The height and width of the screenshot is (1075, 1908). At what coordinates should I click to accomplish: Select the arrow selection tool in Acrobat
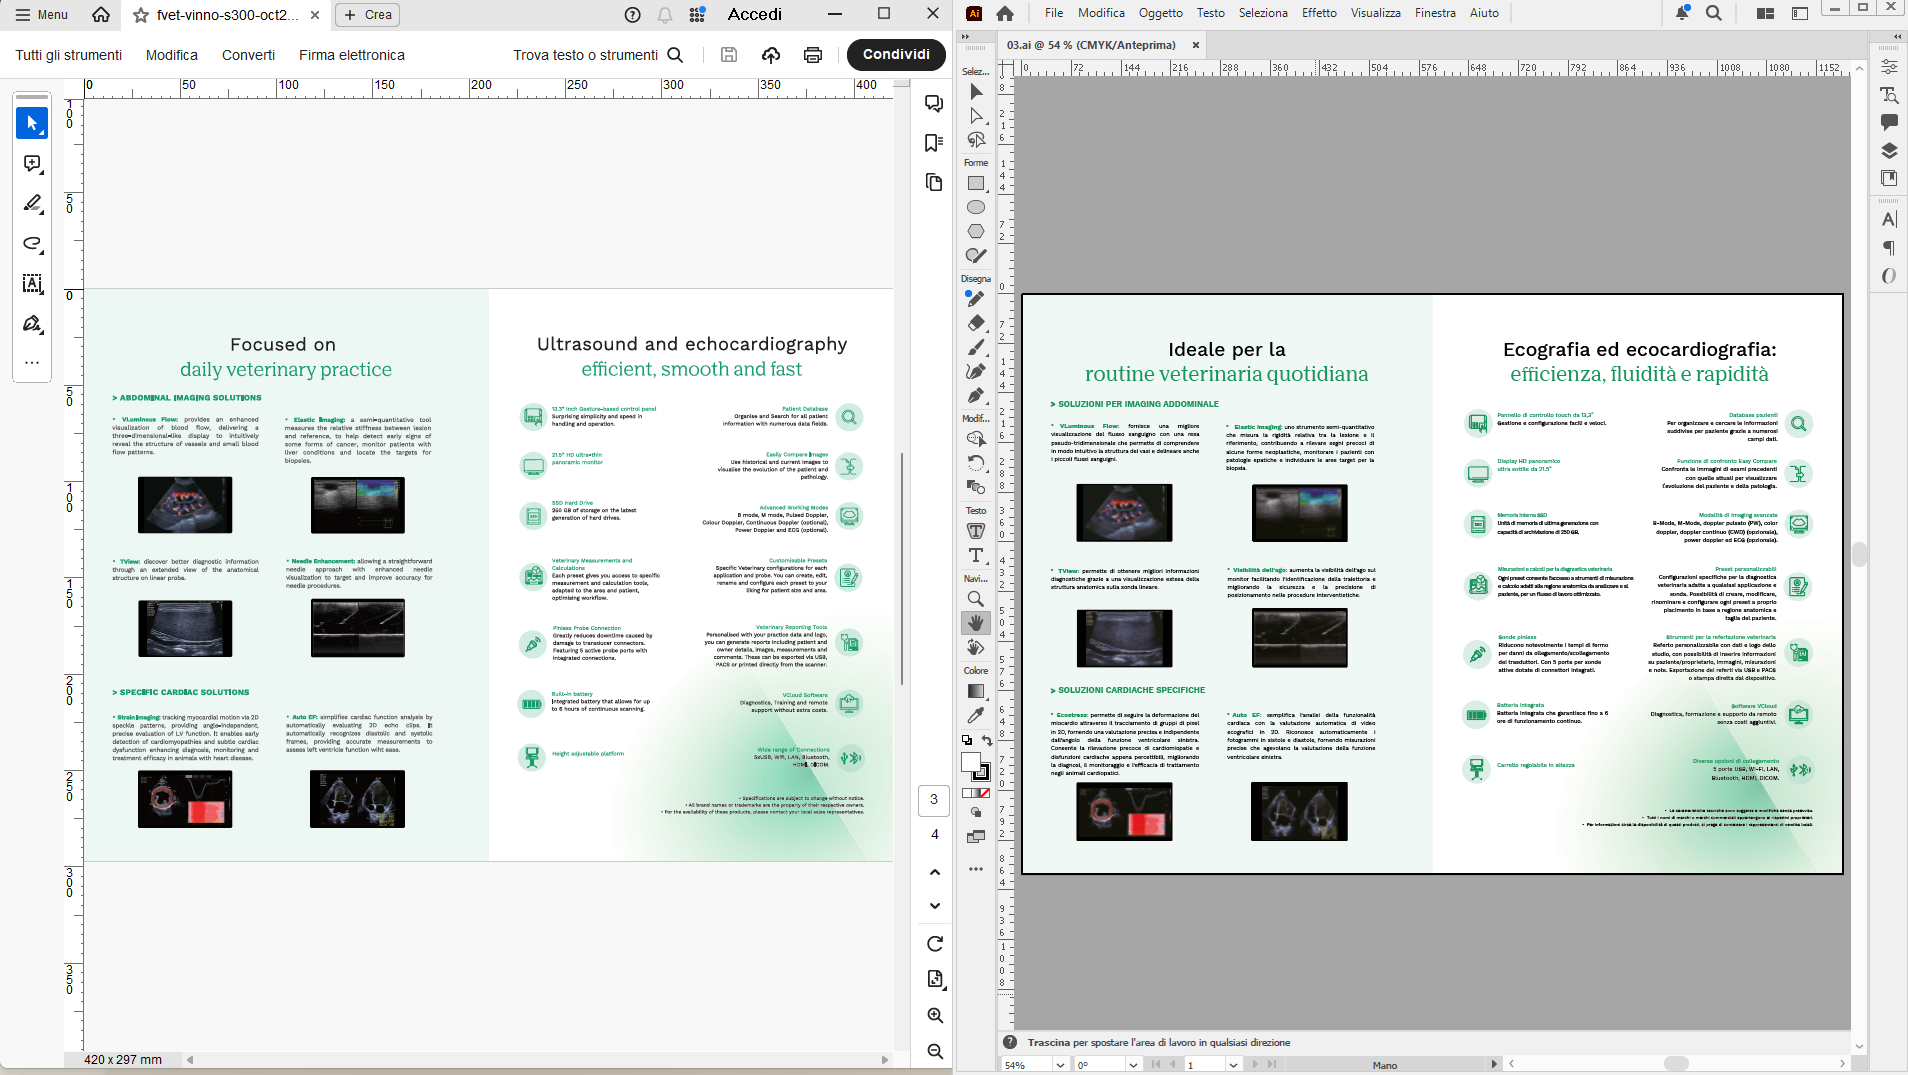[32, 123]
